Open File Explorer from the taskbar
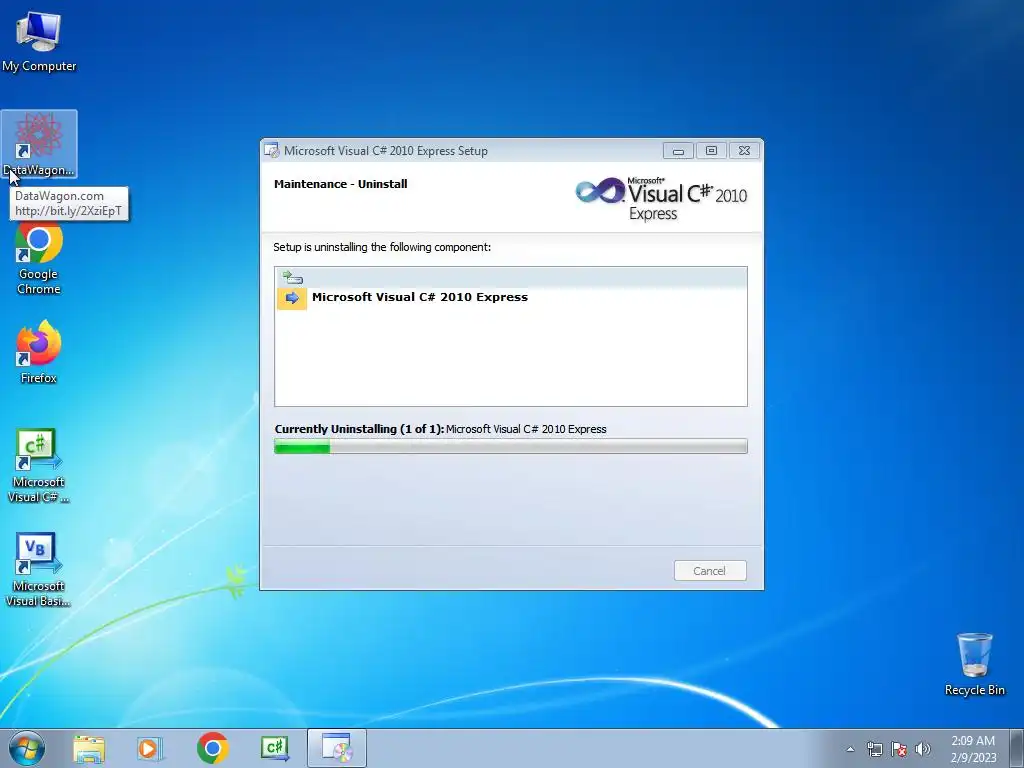1024x768 pixels. 89,748
